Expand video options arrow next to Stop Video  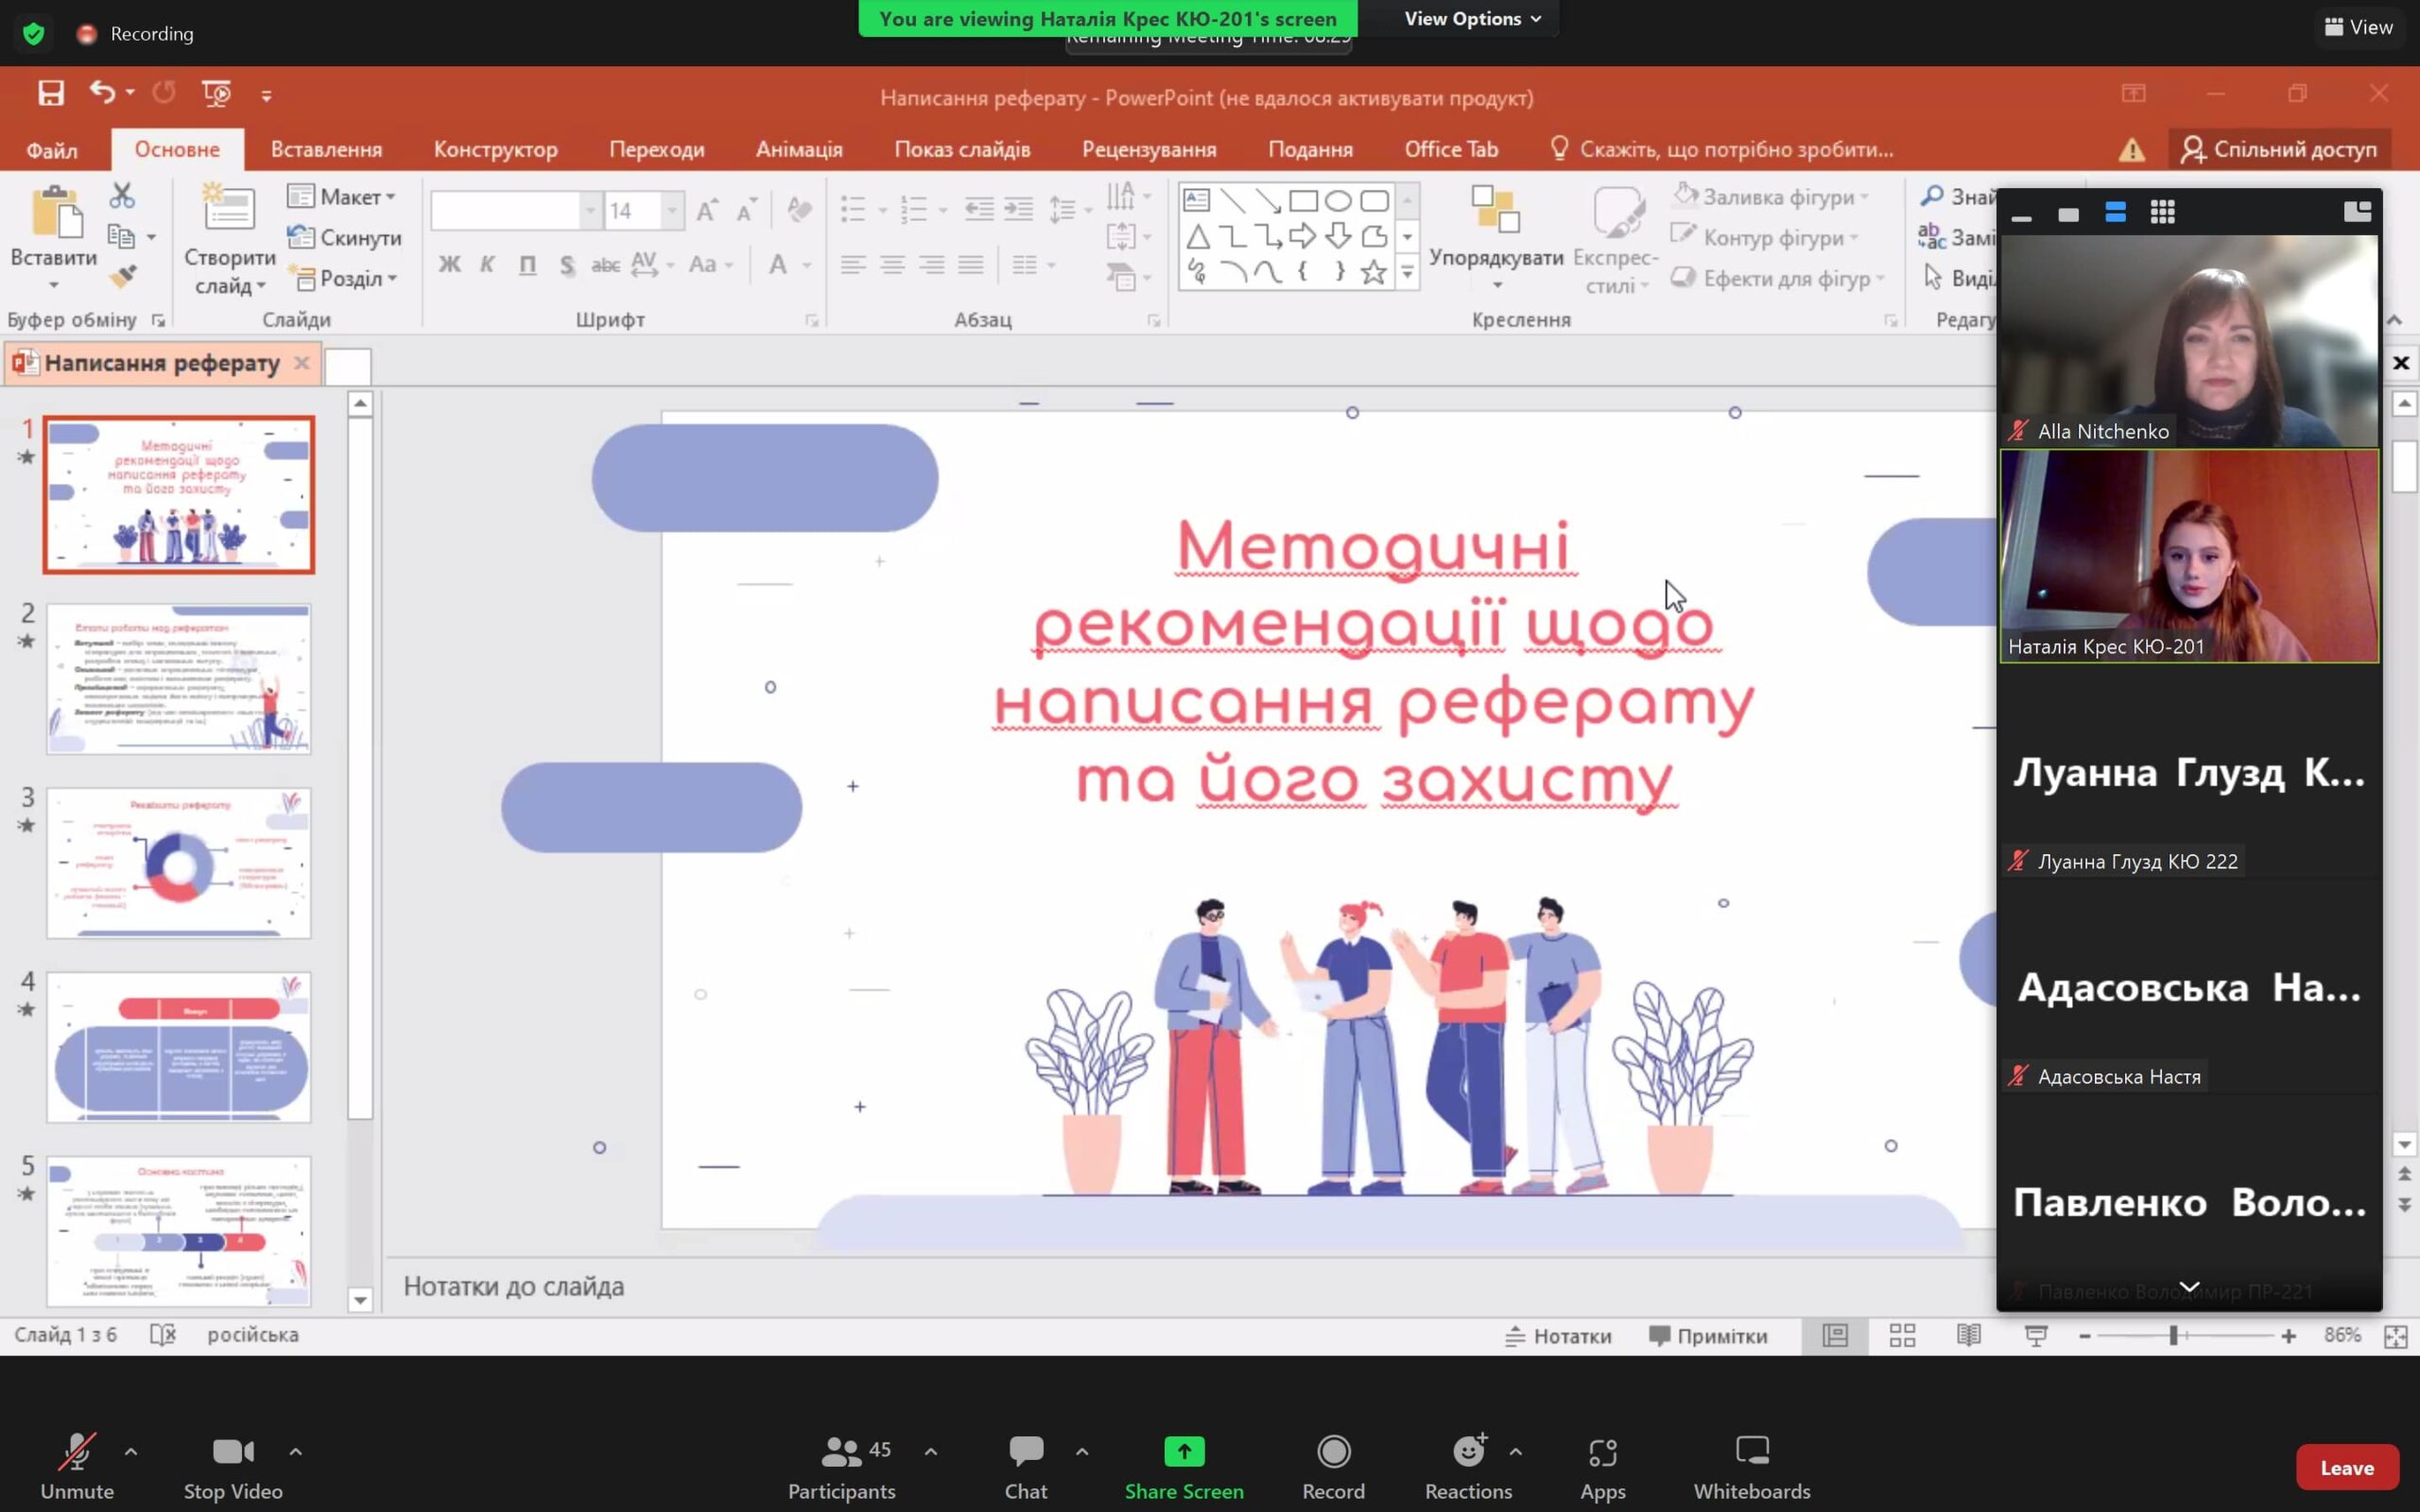point(295,1451)
